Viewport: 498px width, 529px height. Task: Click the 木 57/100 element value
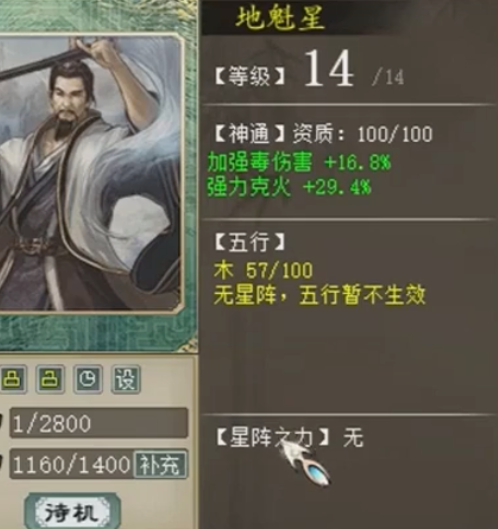[263, 270]
